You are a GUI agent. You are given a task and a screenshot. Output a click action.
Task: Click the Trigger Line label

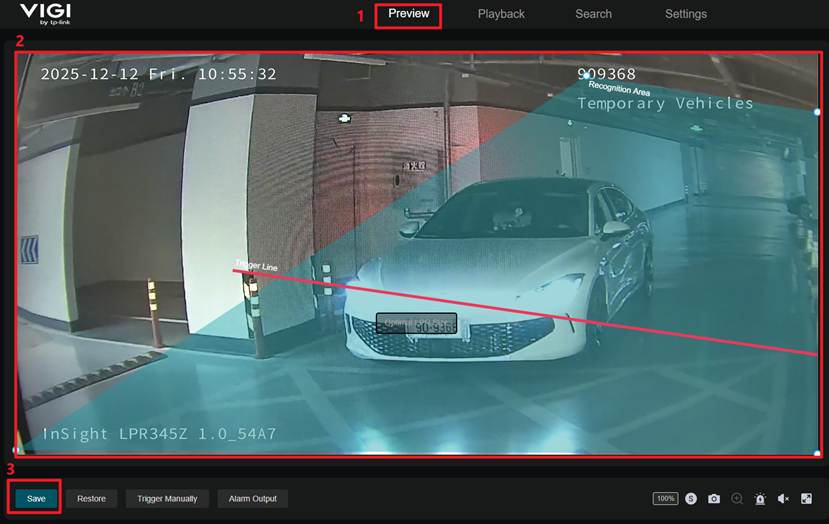point(256,265)
